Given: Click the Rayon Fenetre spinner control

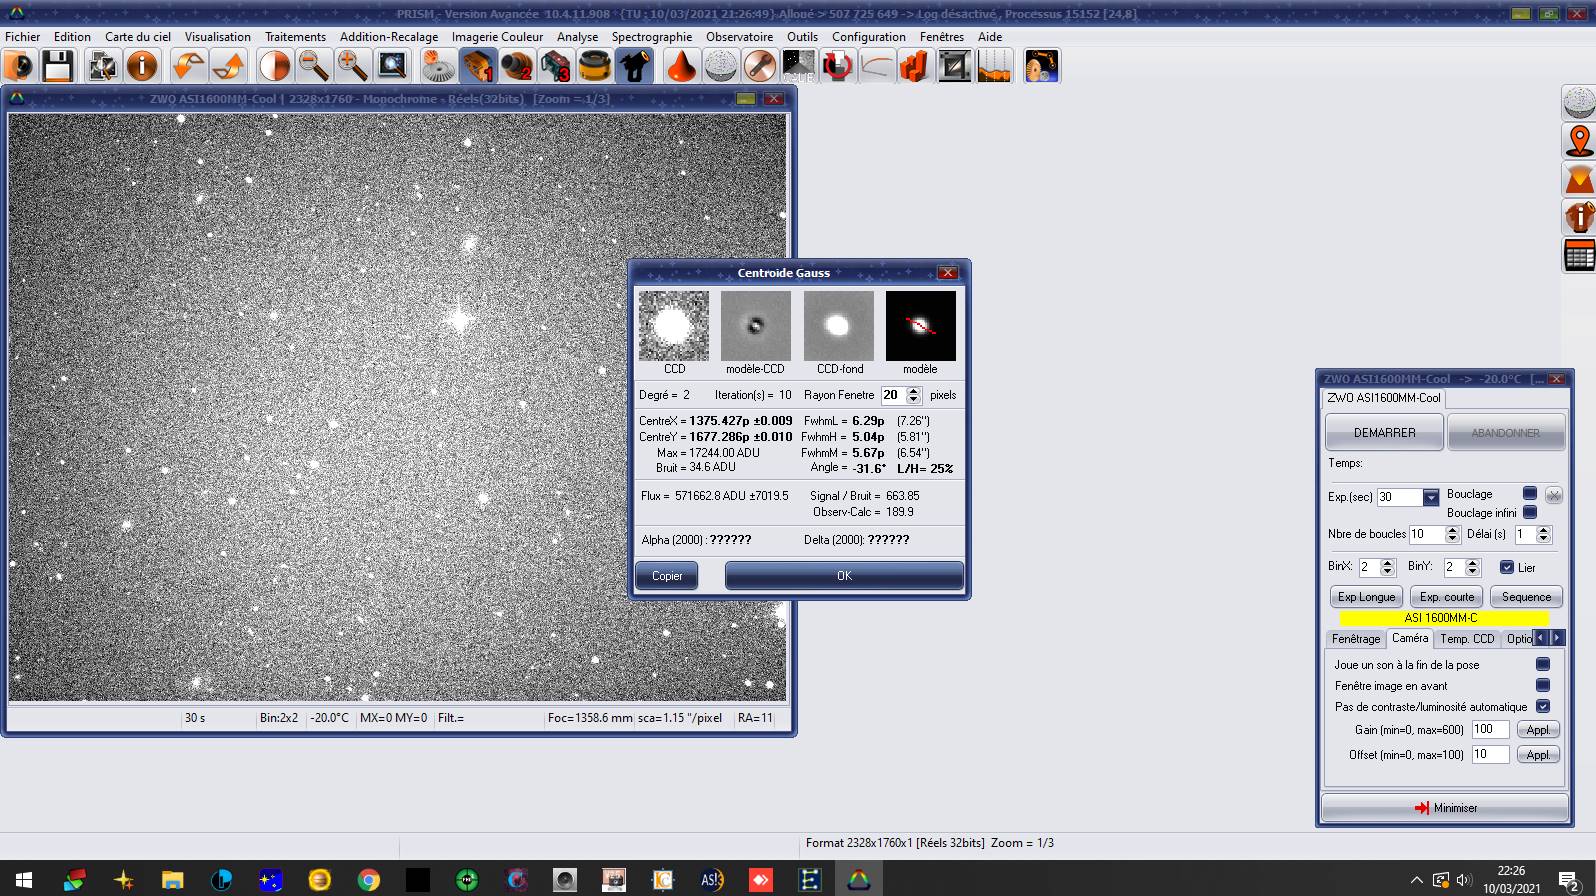Looking at the screenshot, I should tap(913, 395).
